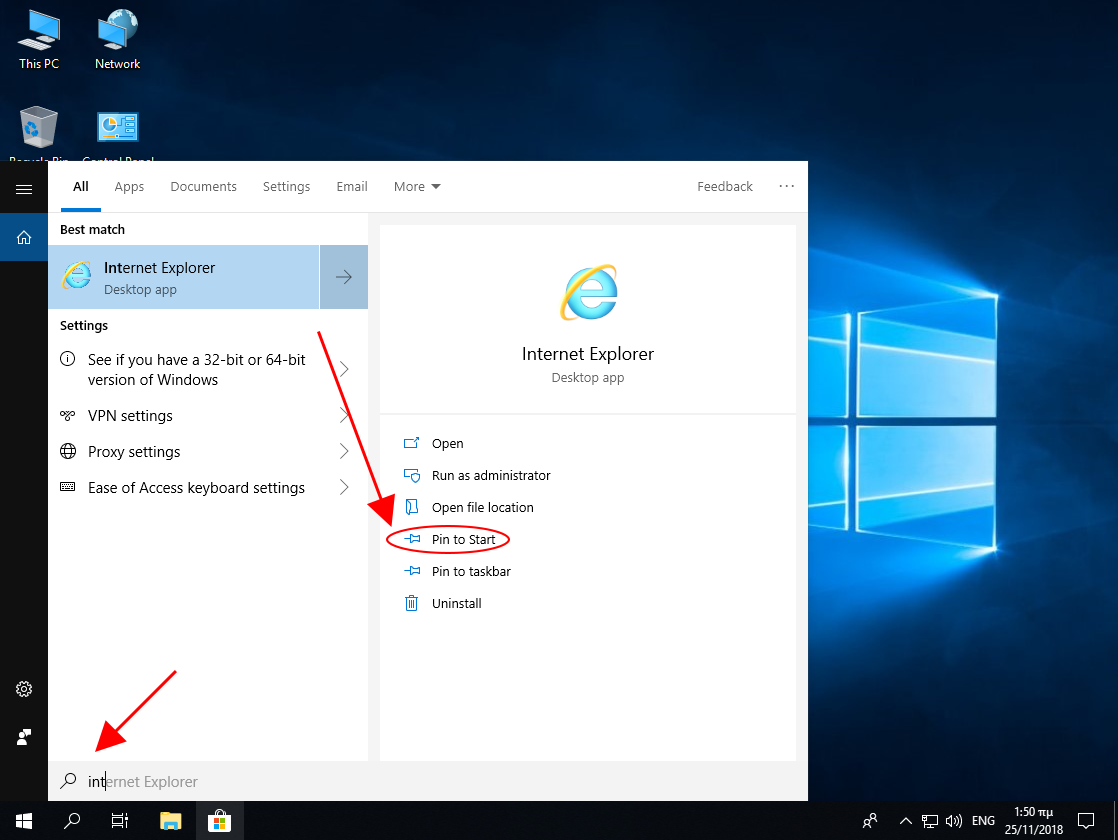Open Microsoft Store from the taskbar
This screenshot has width=1118, height=840.
pyautogui.click(x=219, y=821)
